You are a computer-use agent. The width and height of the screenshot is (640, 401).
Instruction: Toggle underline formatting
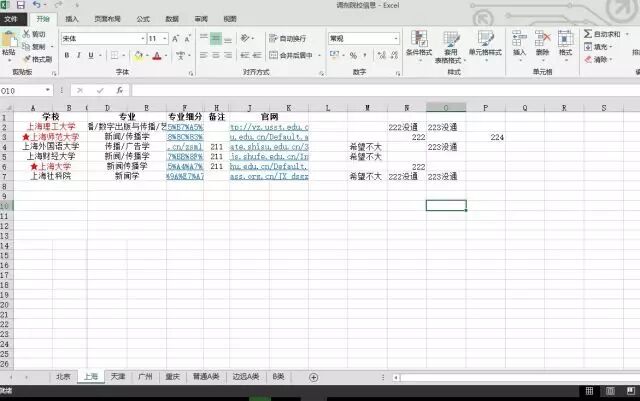[x=91, y=55]
